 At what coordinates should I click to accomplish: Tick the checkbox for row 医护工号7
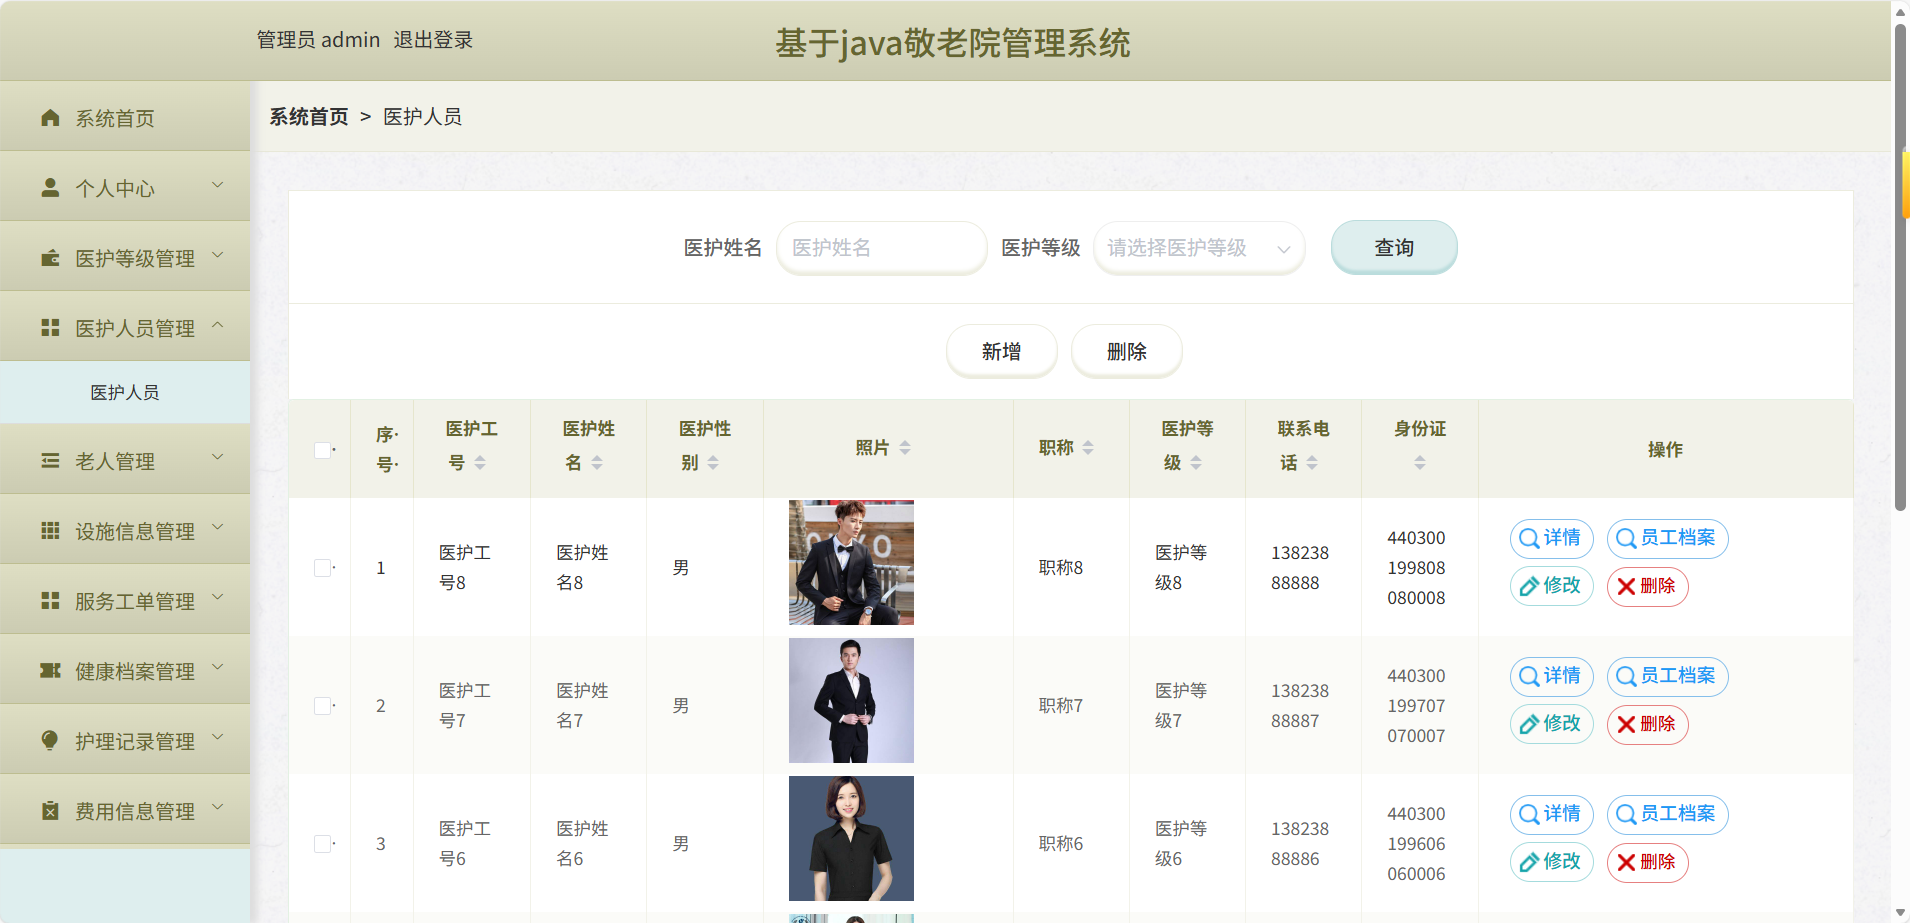tap(322, 706)
